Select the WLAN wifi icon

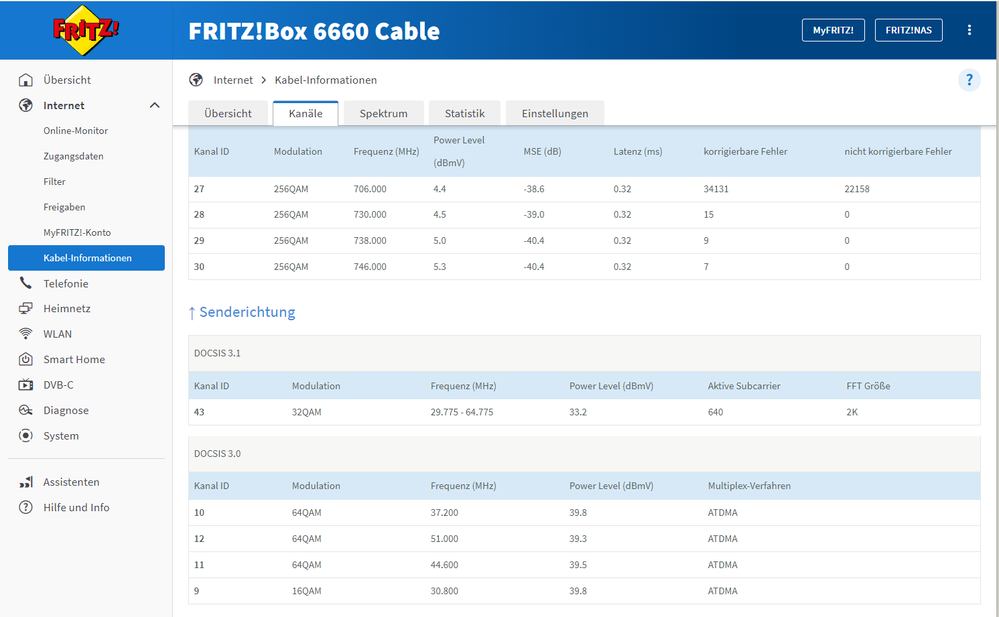[x=26, y=334]
